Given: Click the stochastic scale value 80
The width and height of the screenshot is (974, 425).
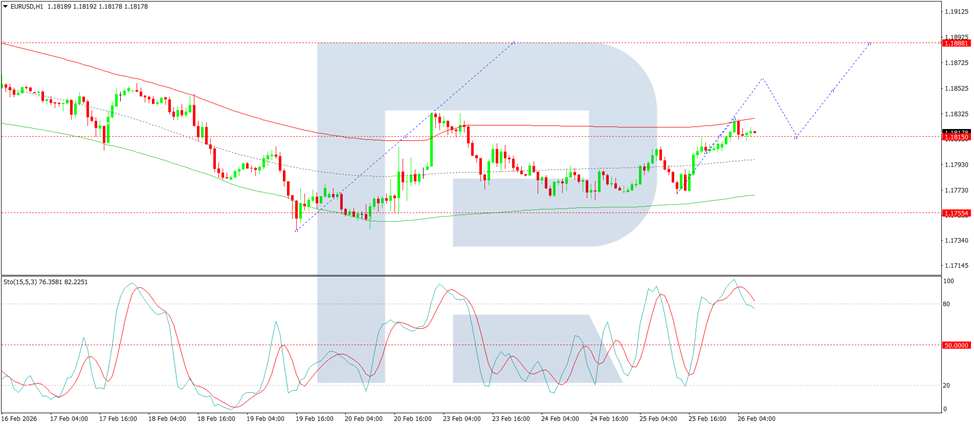Looking at the screenshot, I should coord(947,304).
